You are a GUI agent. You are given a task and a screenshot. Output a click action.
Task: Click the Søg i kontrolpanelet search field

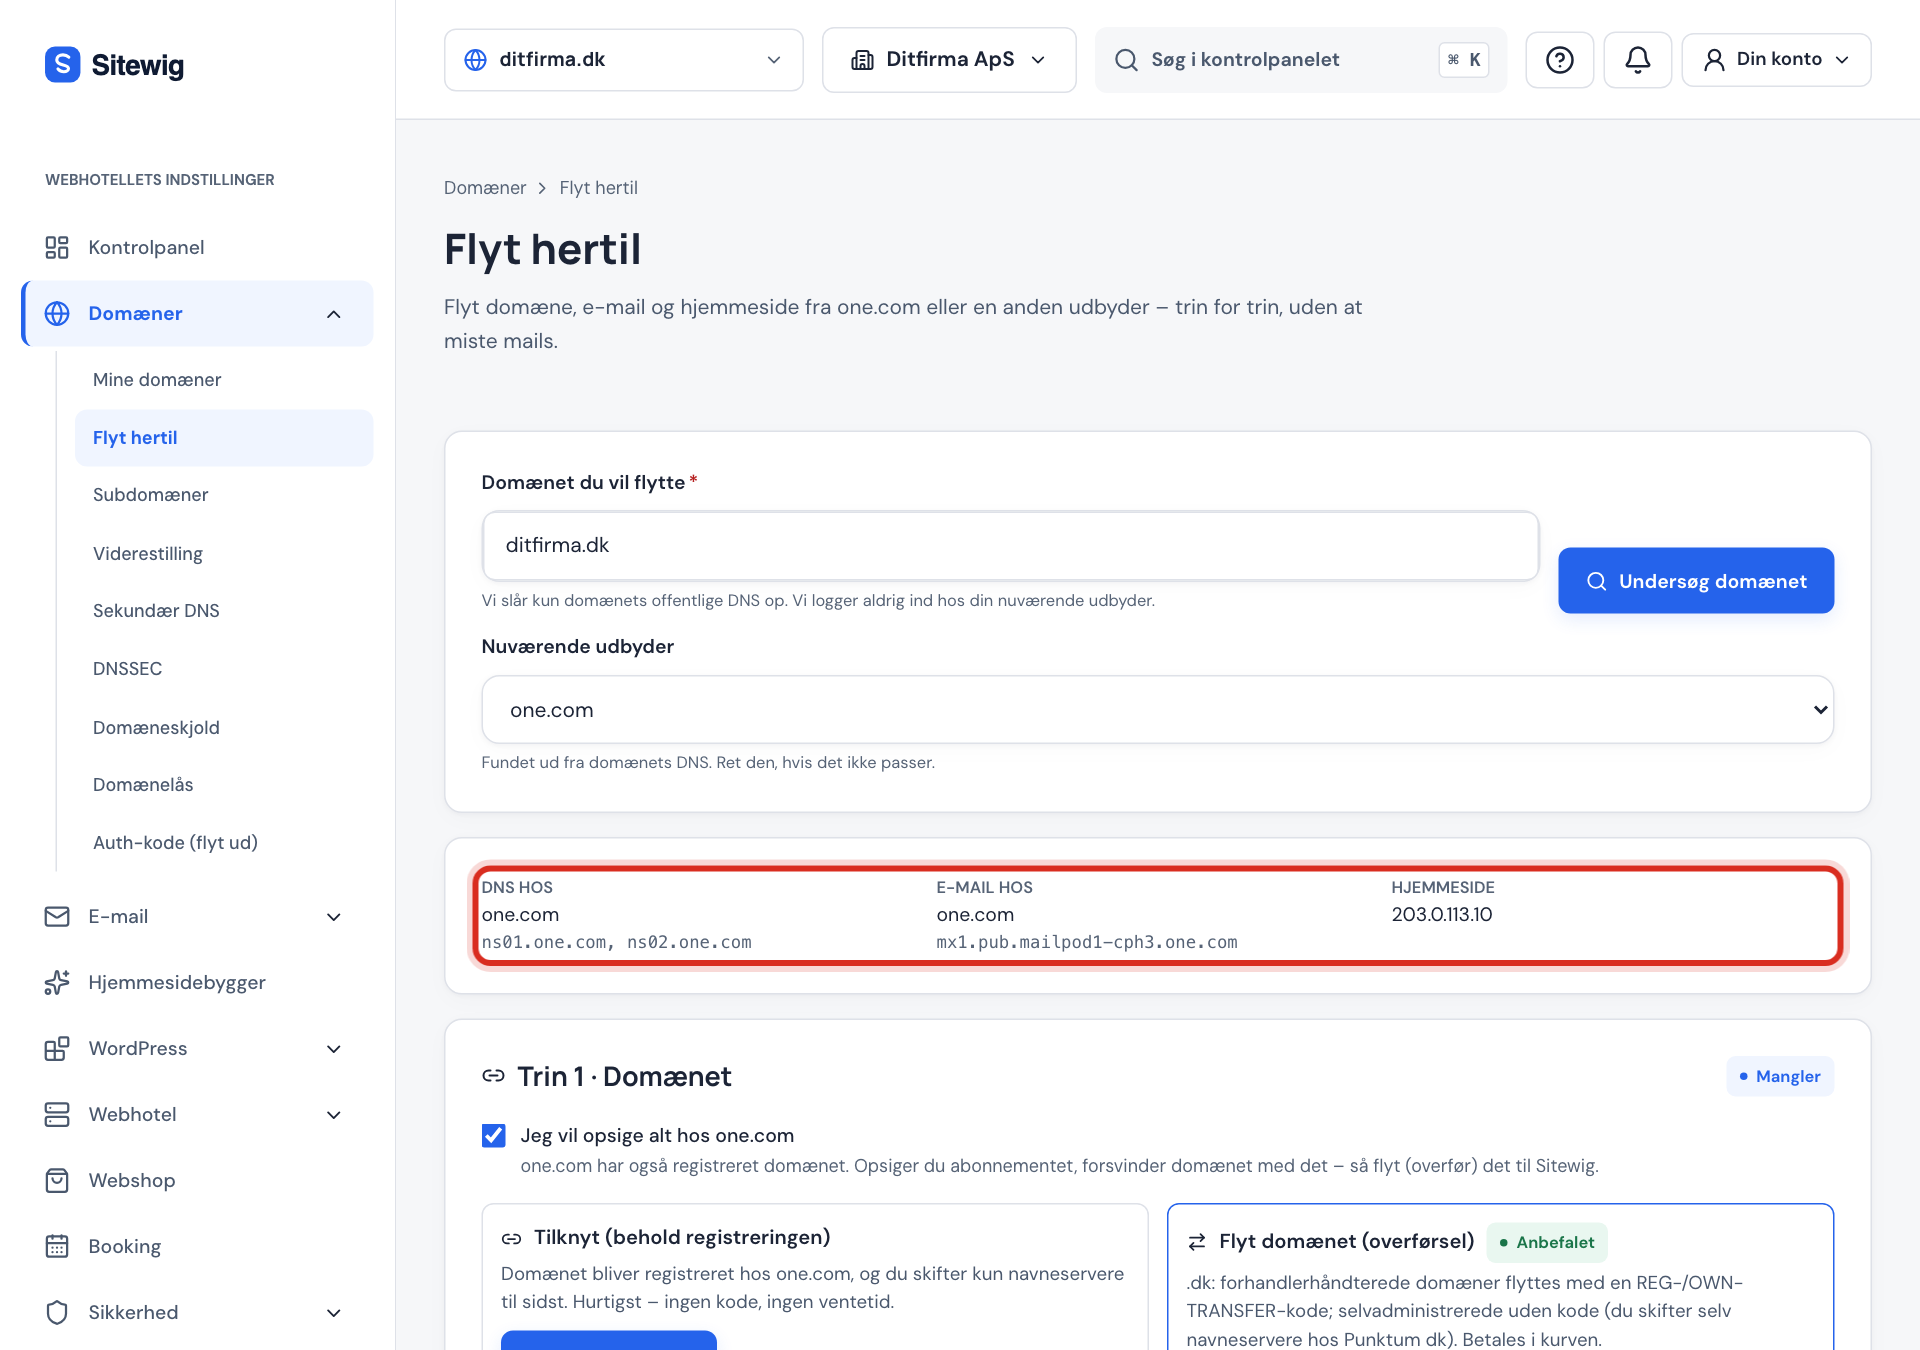(1300, 60)
